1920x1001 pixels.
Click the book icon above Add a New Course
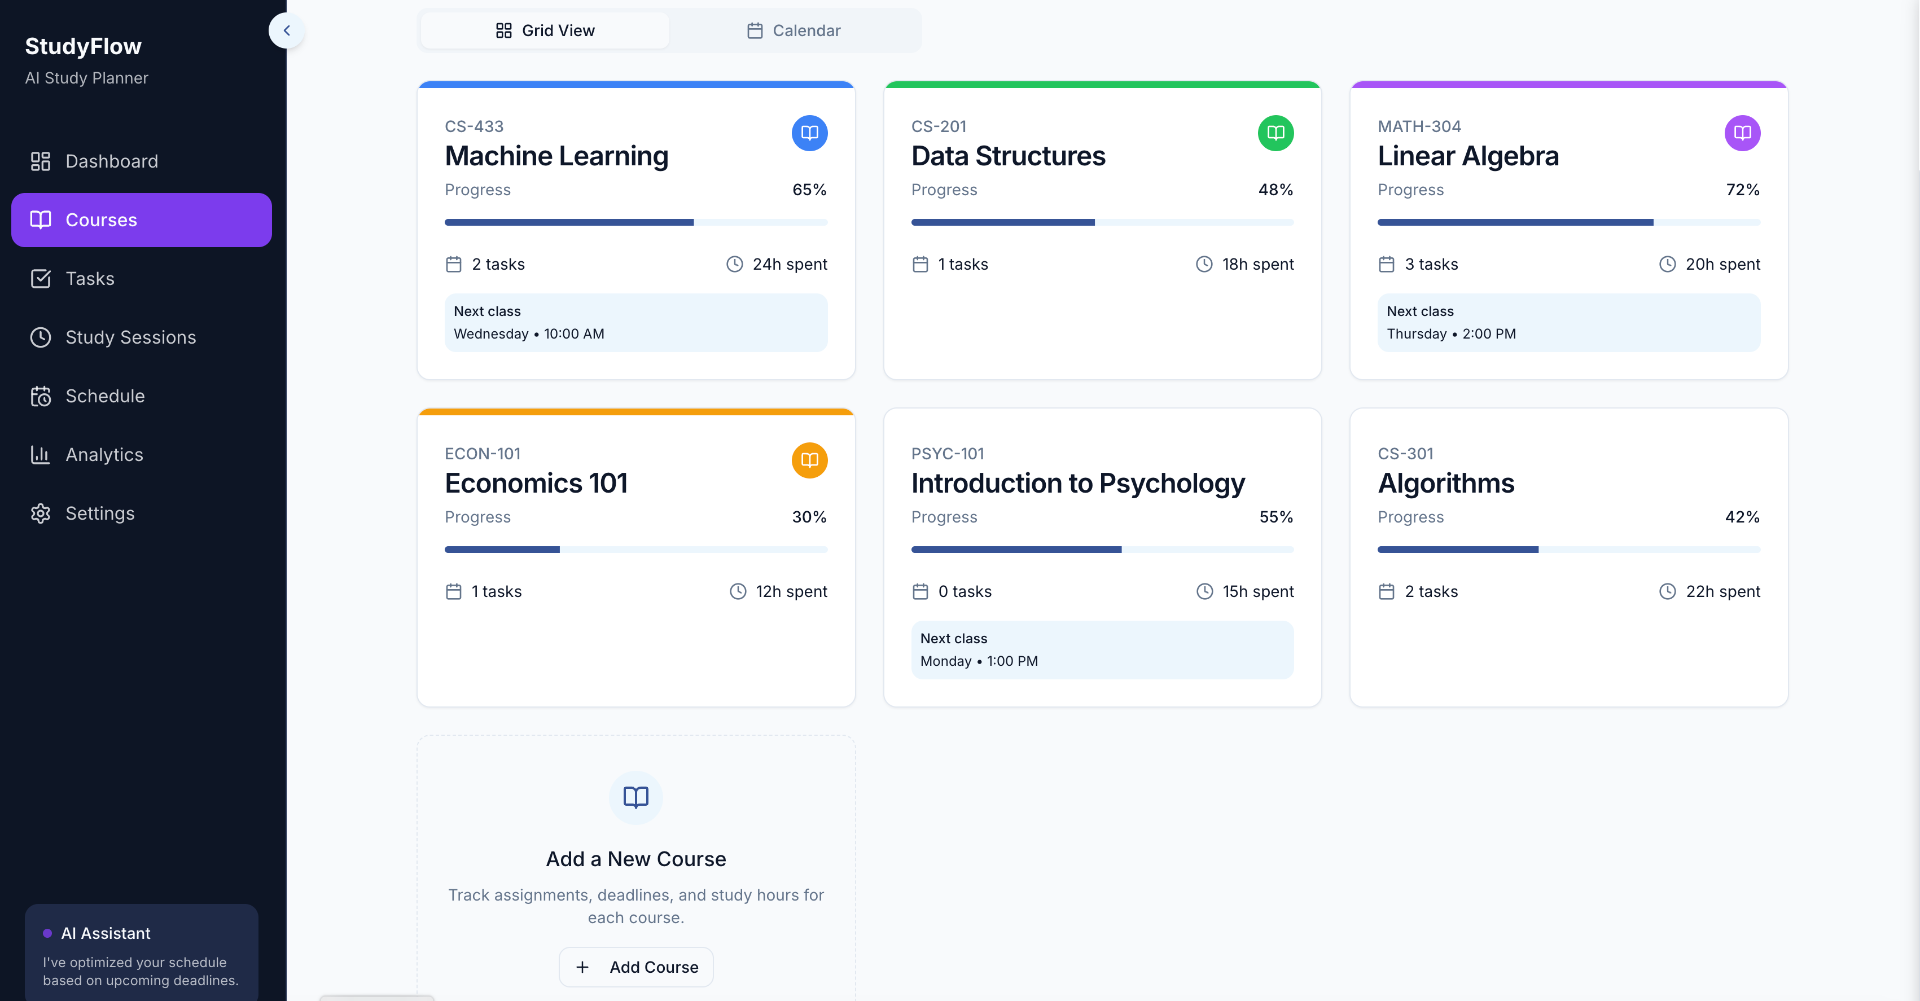[x=636, y=797]
